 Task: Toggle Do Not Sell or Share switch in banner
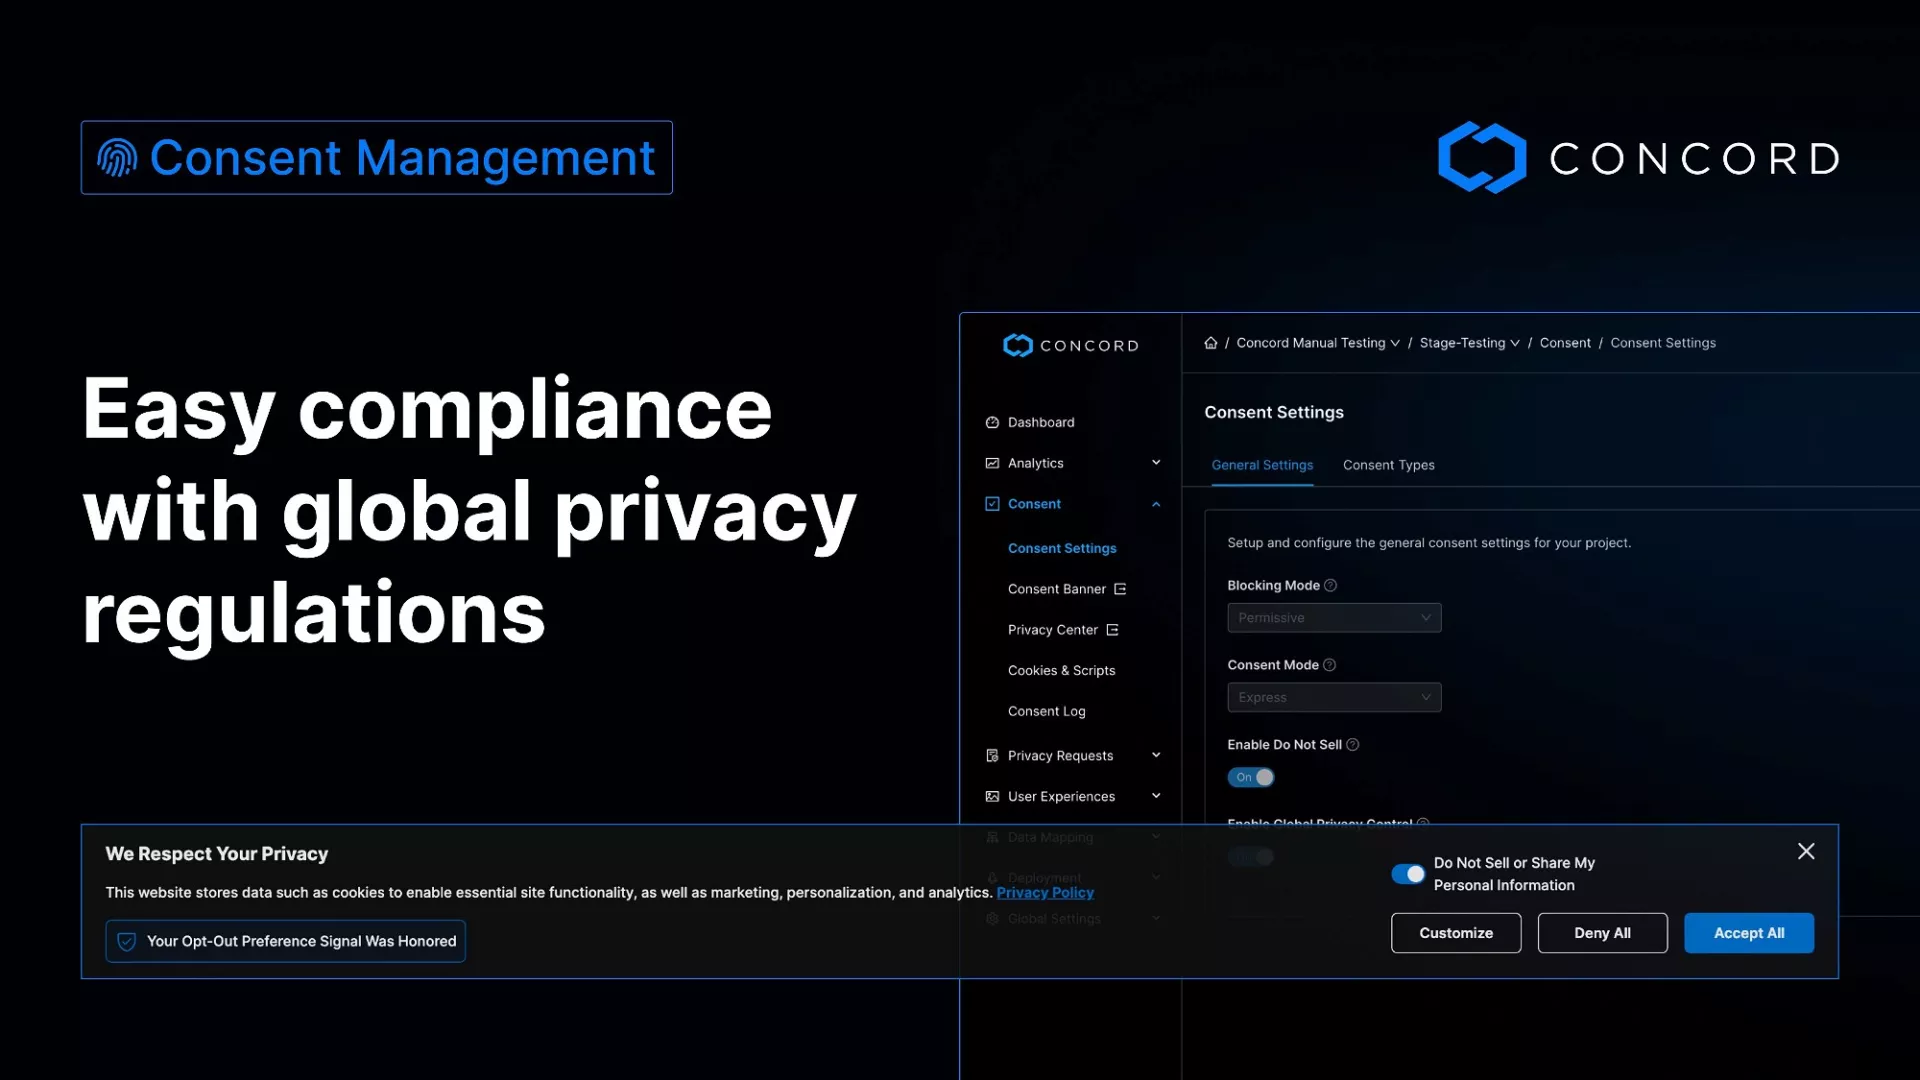(1408, 874)
